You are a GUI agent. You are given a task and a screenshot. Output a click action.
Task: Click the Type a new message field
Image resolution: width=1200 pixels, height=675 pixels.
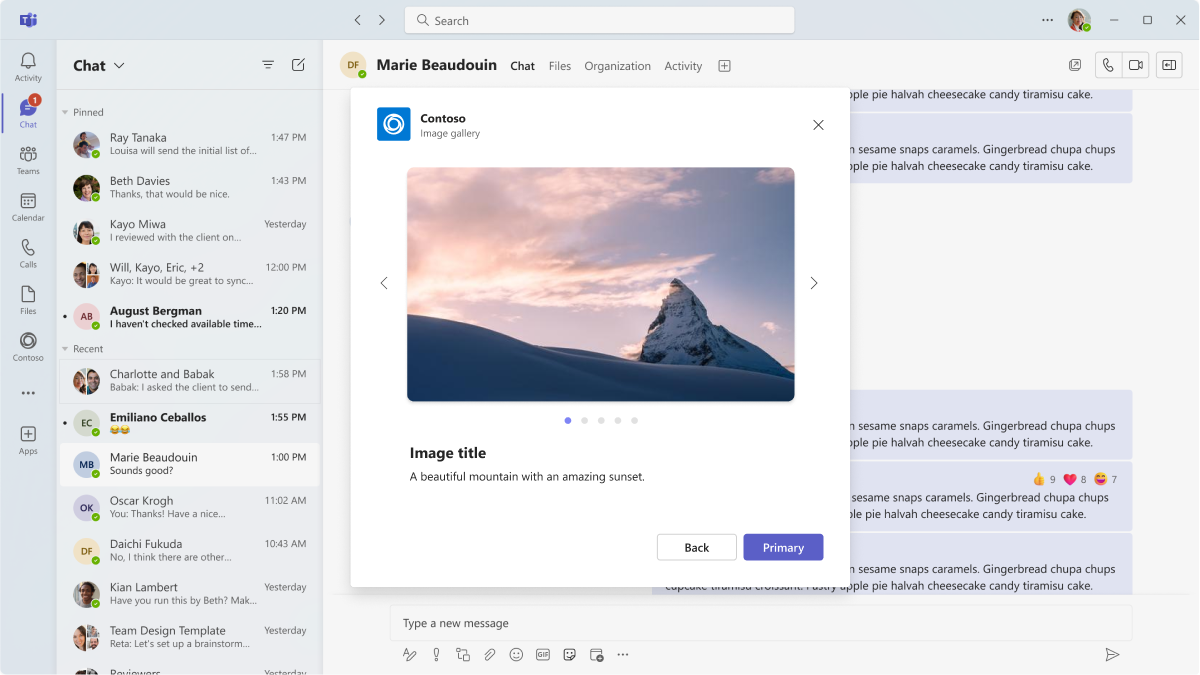[760, 623]
